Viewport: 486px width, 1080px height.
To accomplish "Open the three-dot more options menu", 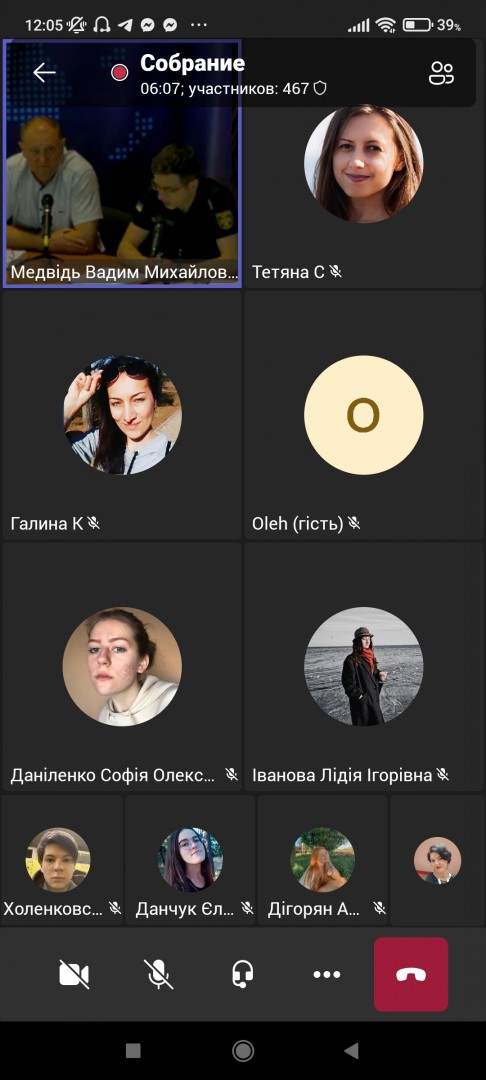I will point(326,975).
